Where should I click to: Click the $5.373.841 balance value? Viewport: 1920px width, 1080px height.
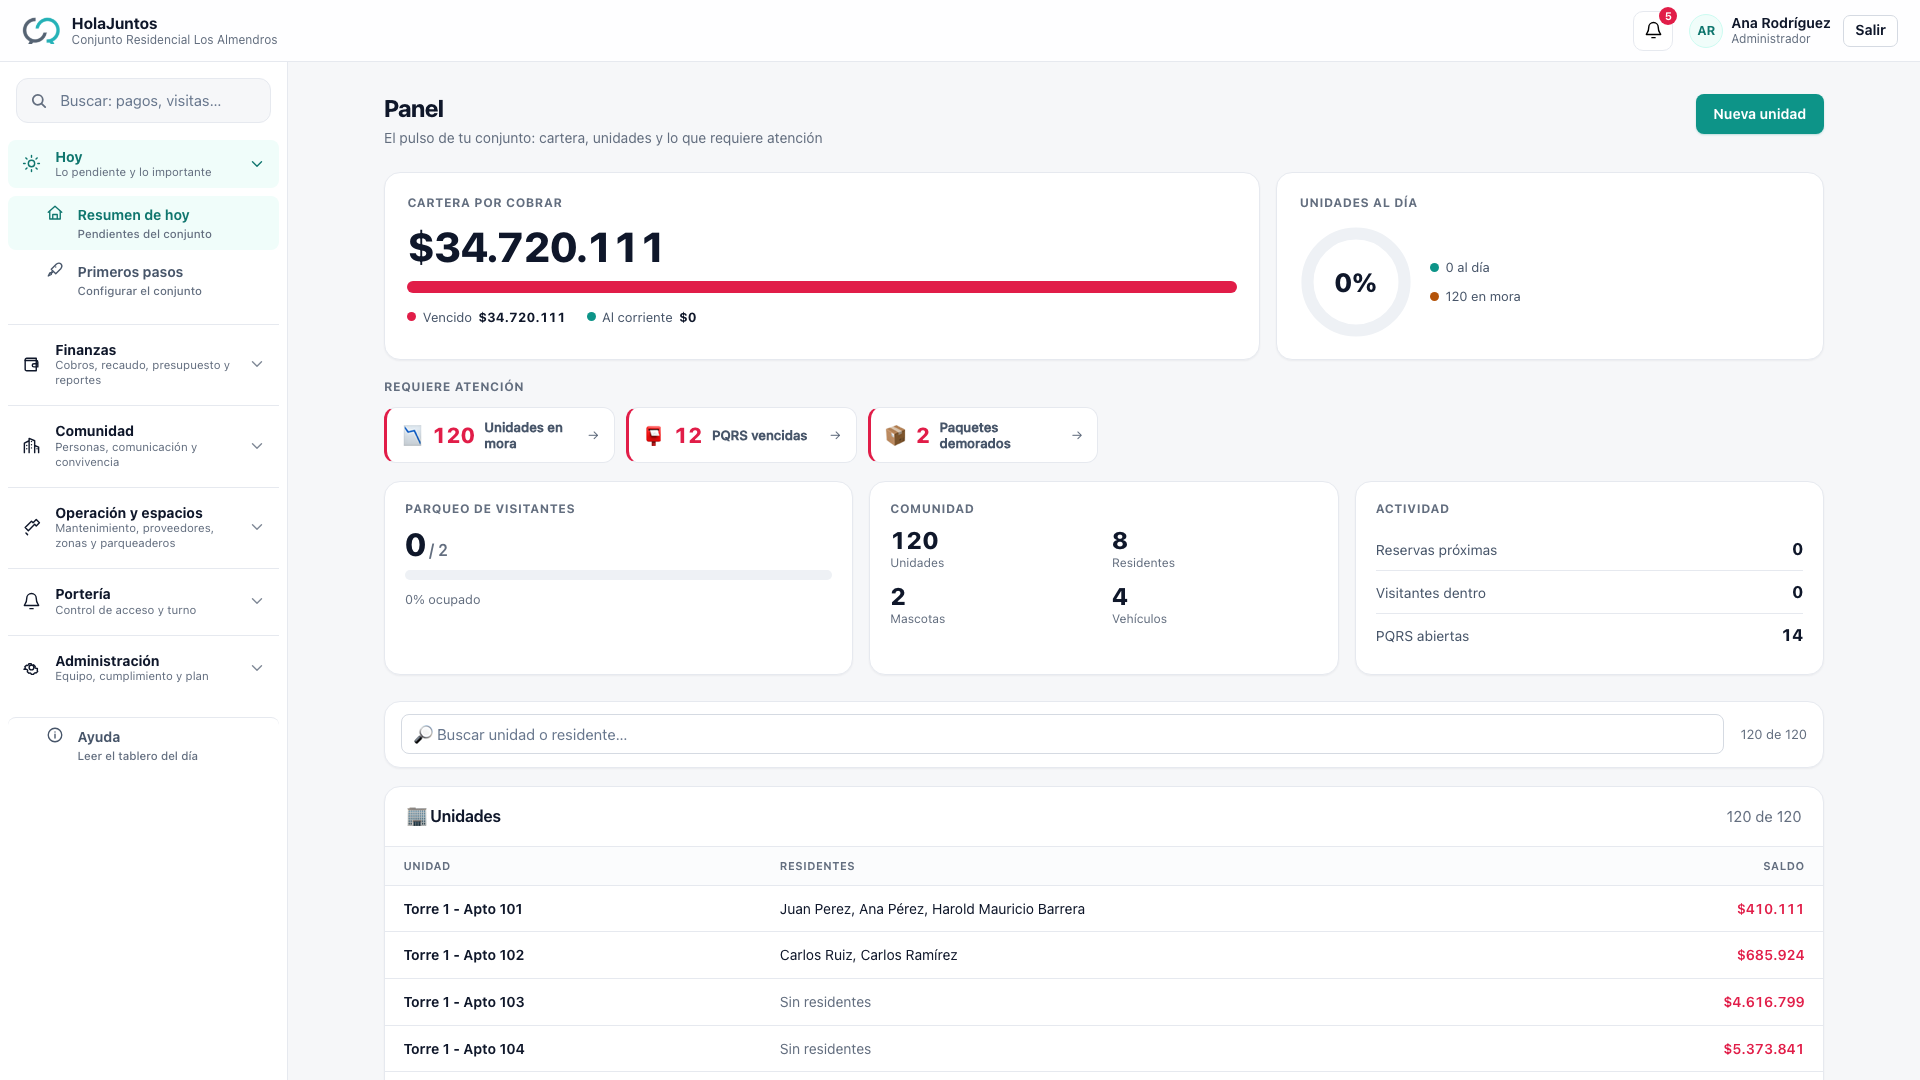pos(1764,1049)
